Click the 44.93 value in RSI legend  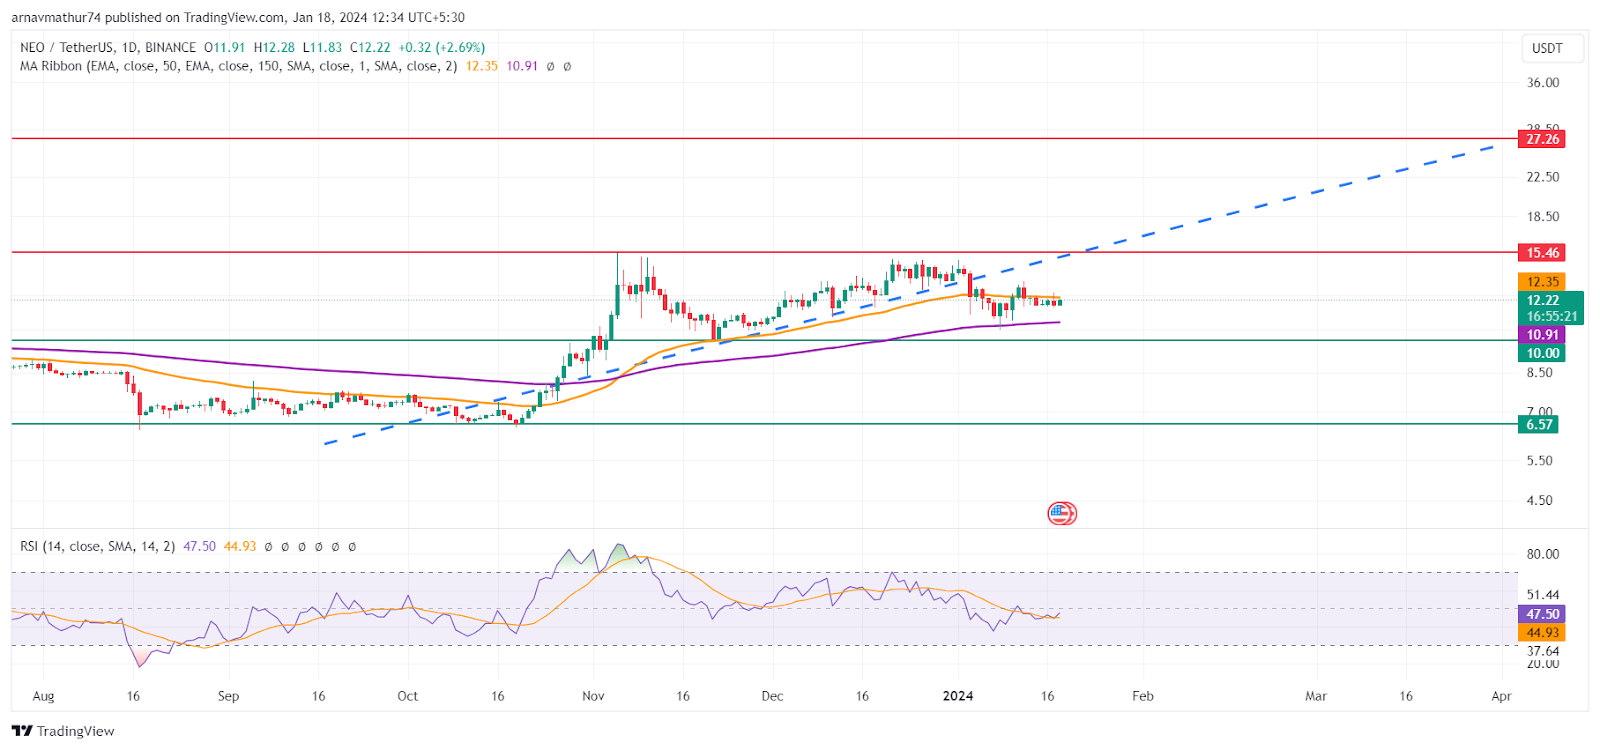click(x=240, y=546)
